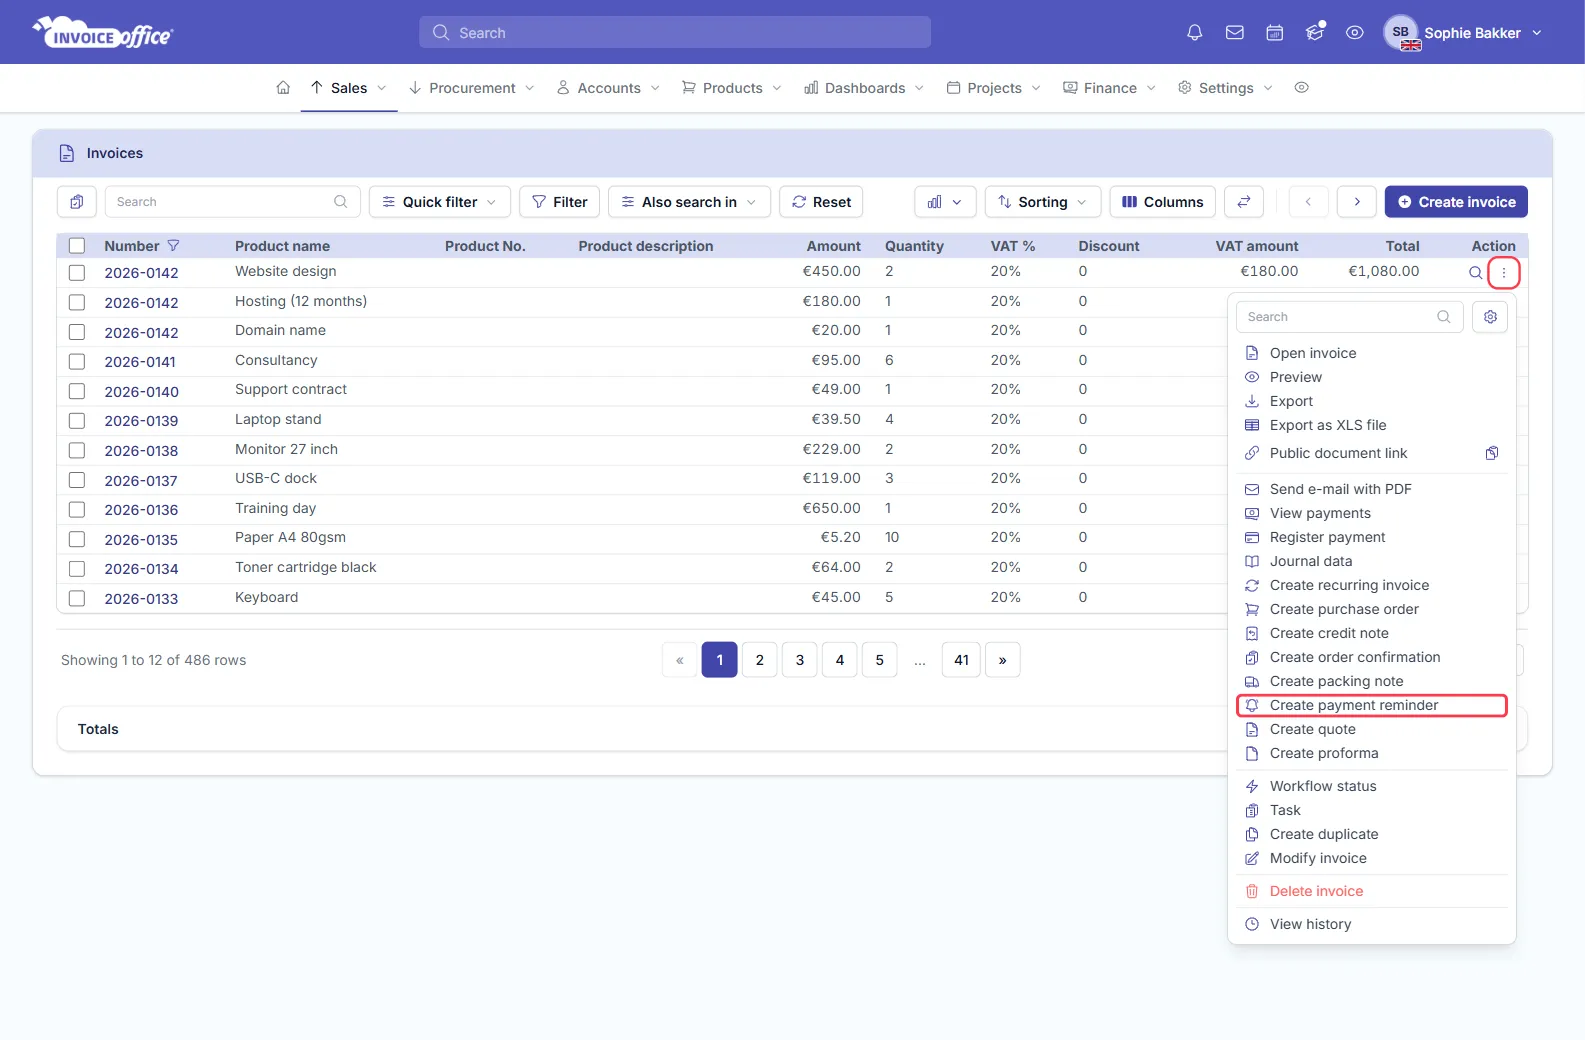Click the eye icon after Settings menu
Image resolution: width=1585 pixels, height=1040 pixels.
click(1301, 88)
